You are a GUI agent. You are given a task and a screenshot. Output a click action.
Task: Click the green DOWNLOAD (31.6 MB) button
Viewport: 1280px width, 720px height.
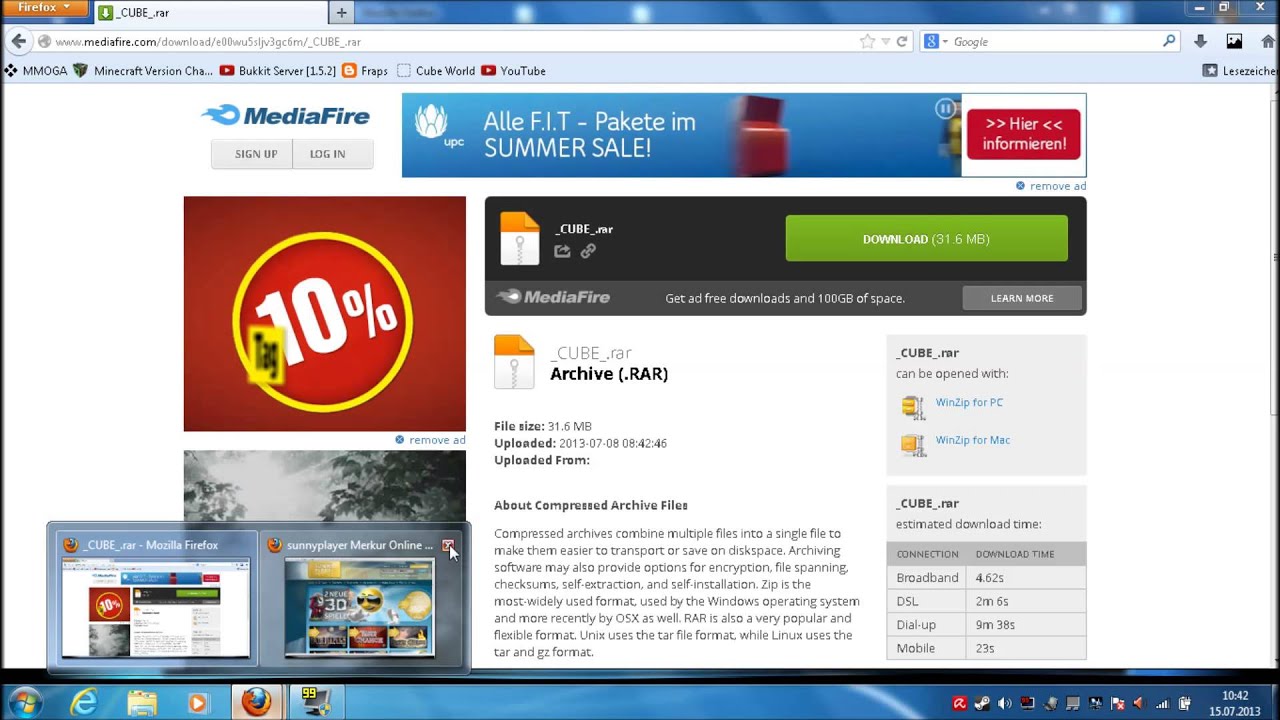click(x=926, y=239)
